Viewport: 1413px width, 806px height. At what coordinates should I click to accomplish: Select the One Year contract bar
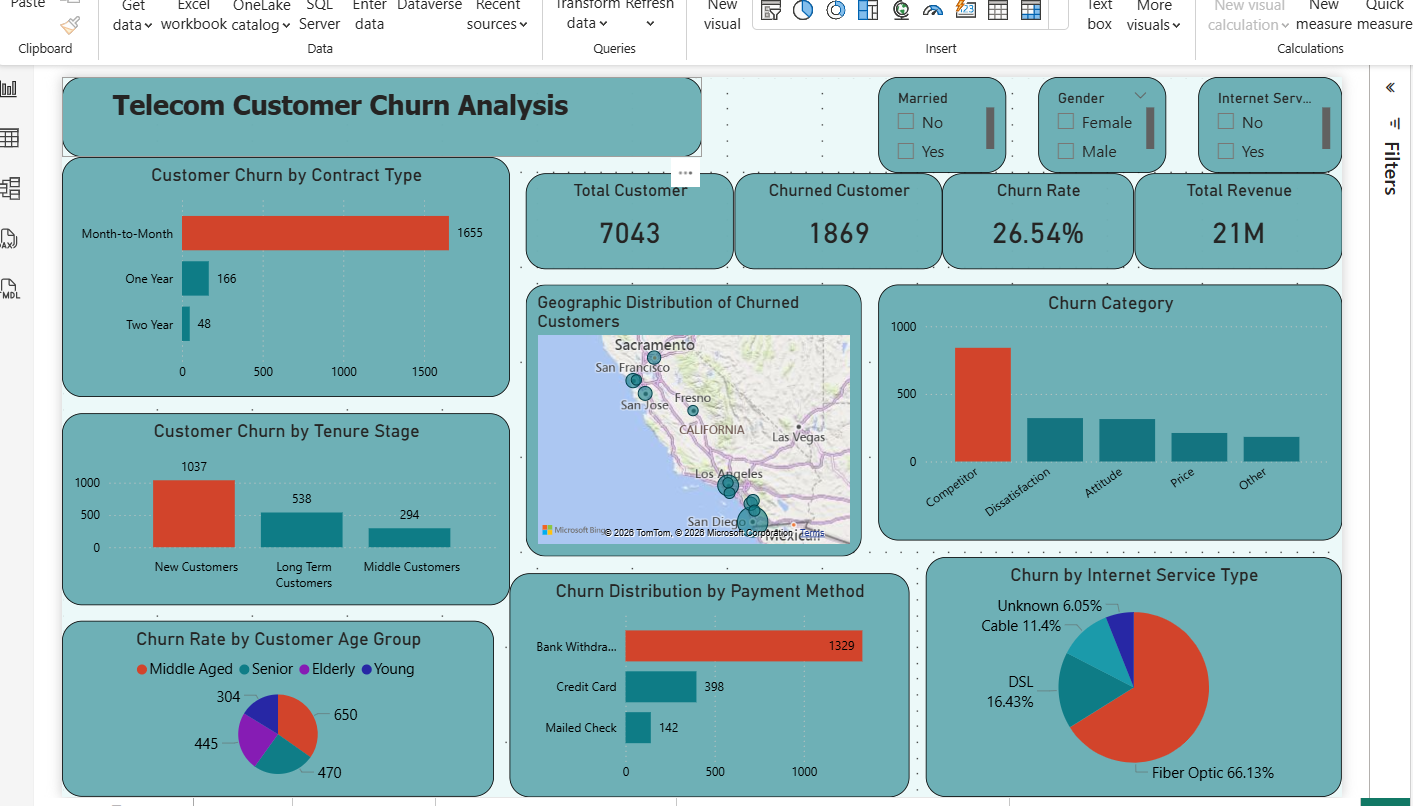pos(195,278)
